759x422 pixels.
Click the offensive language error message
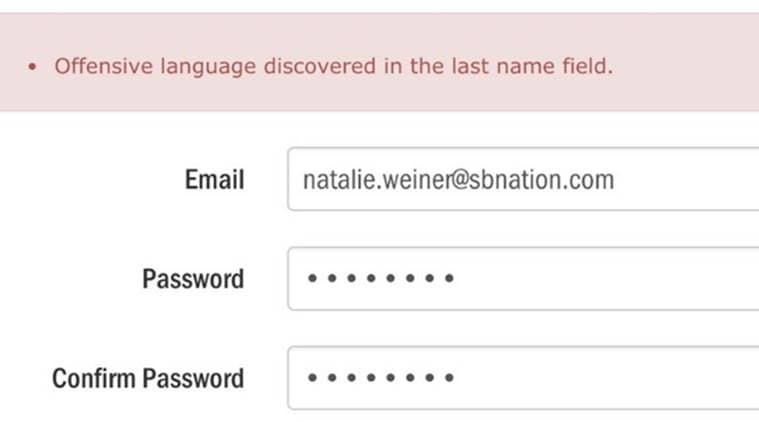pyautogui.click(x=332, y=67)
